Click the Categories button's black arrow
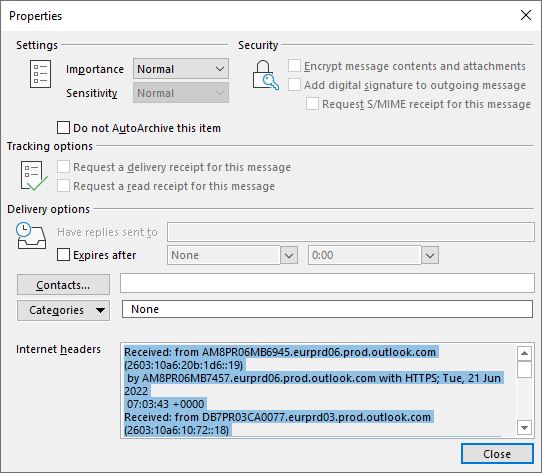The image size is (542, 473). [100, 310]
